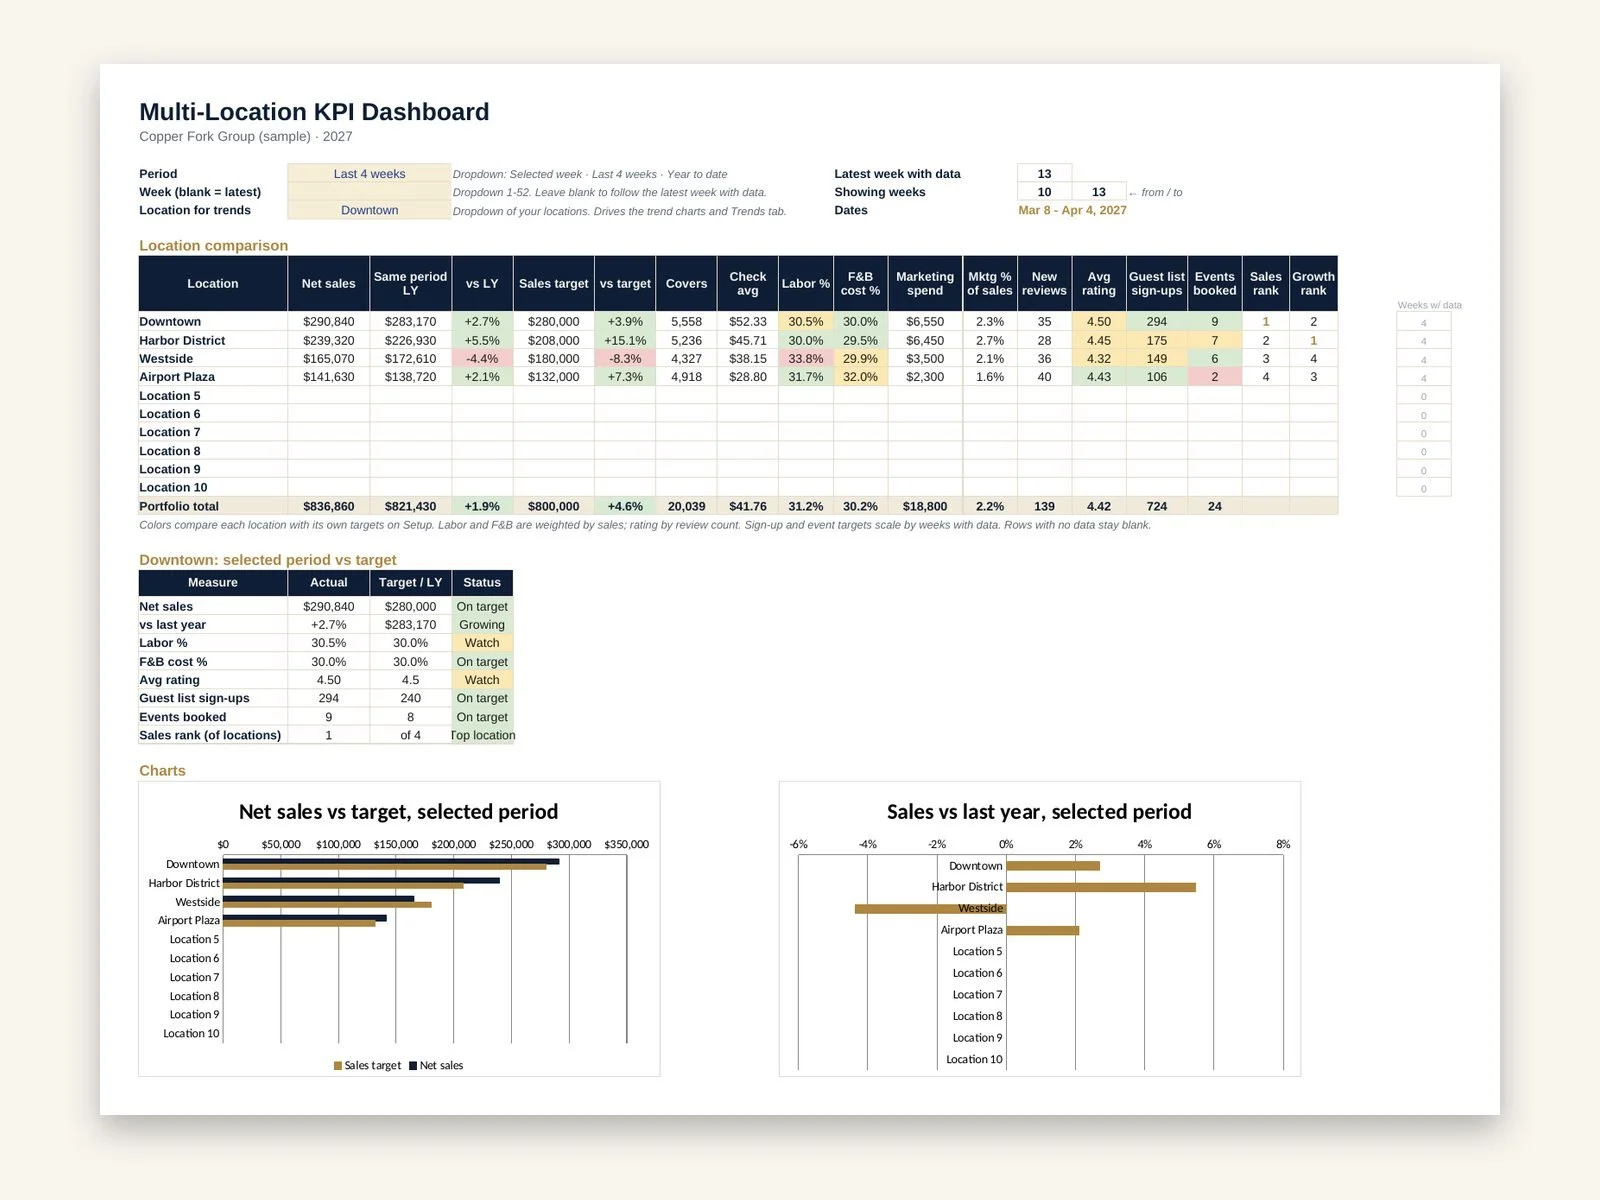
Task: Click Westside's -8.3% vs target cell
Action: click(625, 359)
